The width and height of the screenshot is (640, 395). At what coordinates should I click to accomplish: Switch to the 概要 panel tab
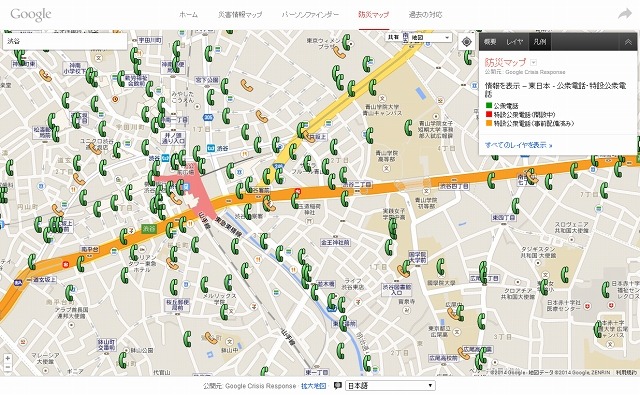[x=490, y=42]
